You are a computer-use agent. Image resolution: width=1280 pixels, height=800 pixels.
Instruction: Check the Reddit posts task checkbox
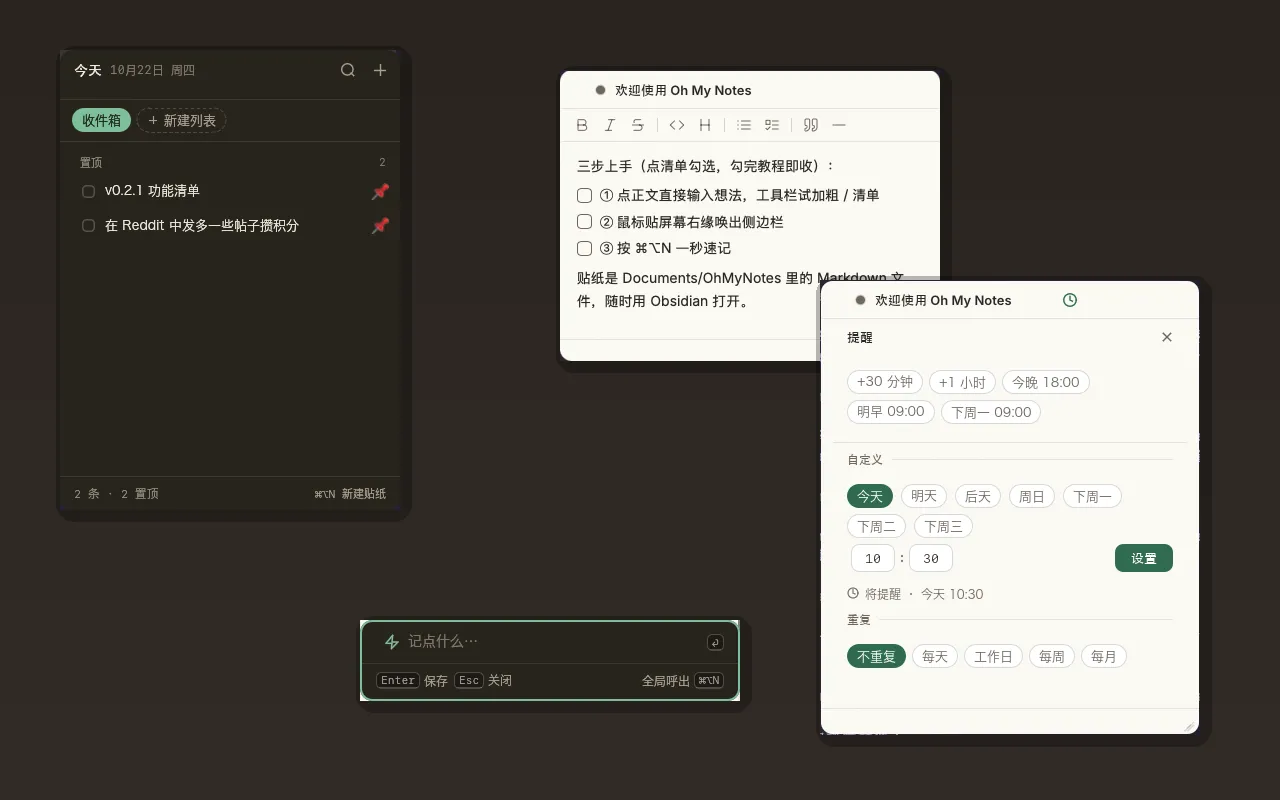[88, 226]
